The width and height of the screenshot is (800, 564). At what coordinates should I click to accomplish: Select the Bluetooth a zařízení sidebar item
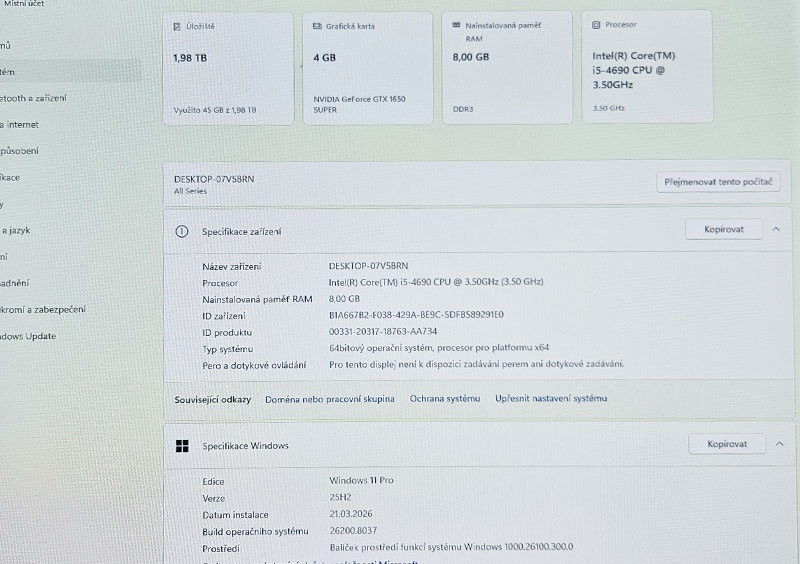click(33, 99)
